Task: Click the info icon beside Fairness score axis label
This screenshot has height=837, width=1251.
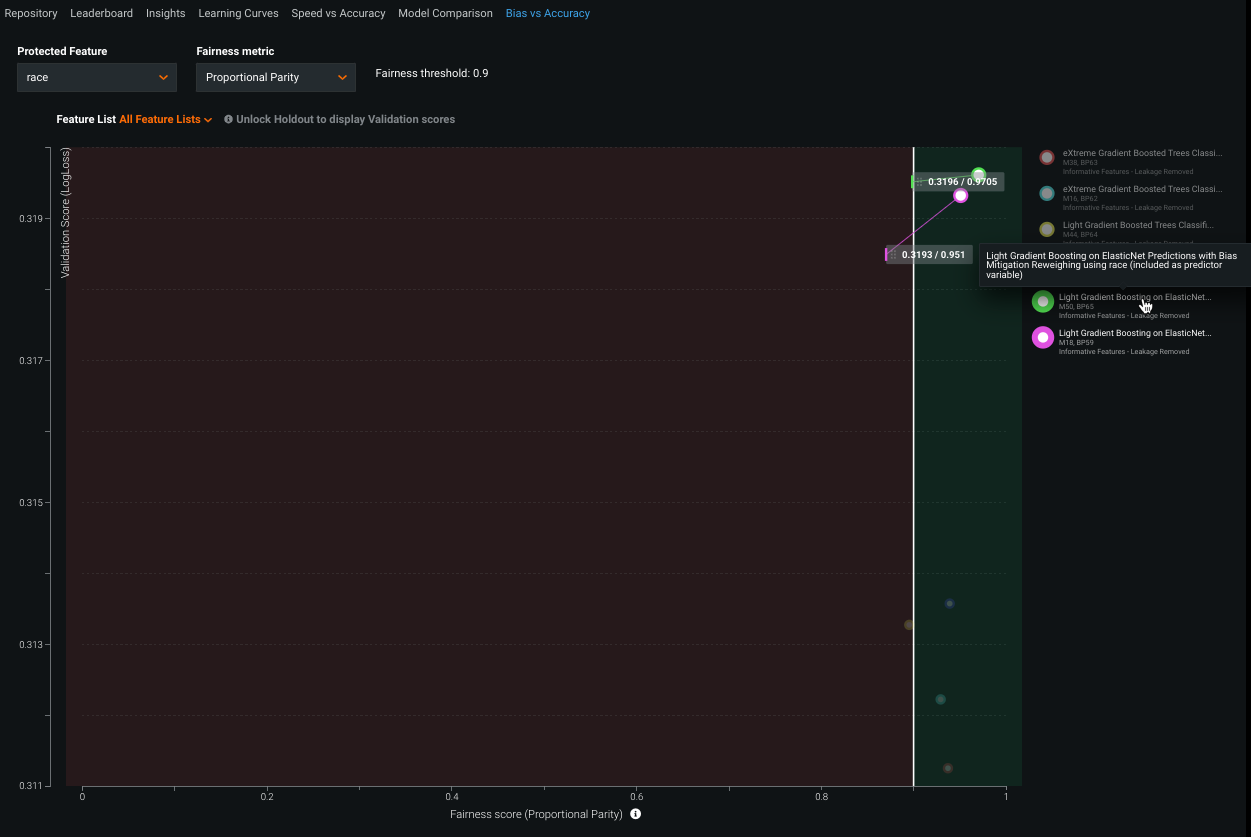Action: click(635, 814)
